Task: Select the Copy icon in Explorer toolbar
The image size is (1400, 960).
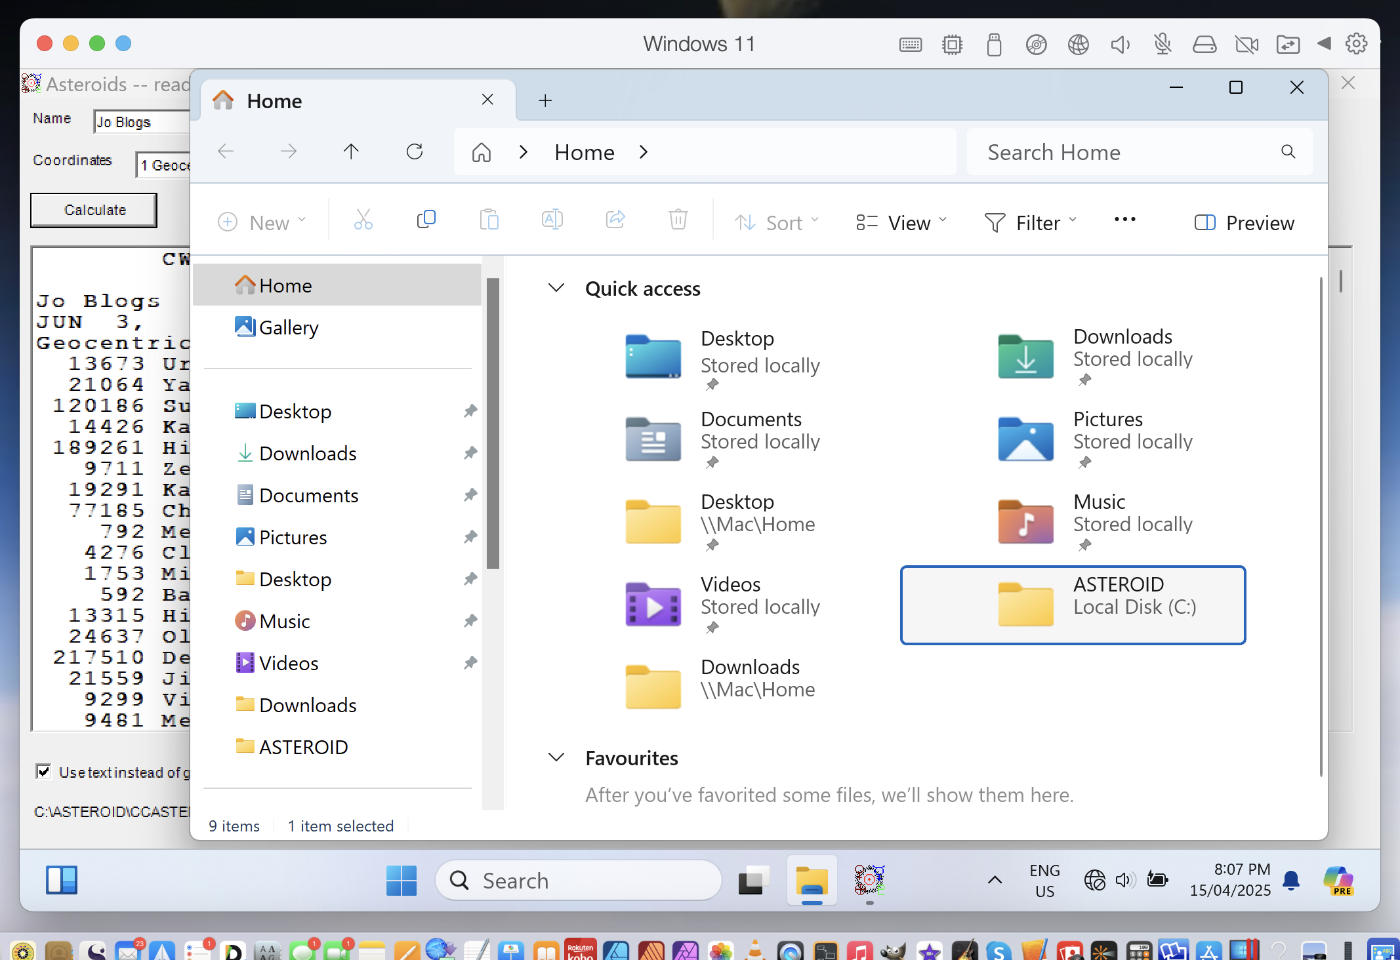Action: click(426, 219)
